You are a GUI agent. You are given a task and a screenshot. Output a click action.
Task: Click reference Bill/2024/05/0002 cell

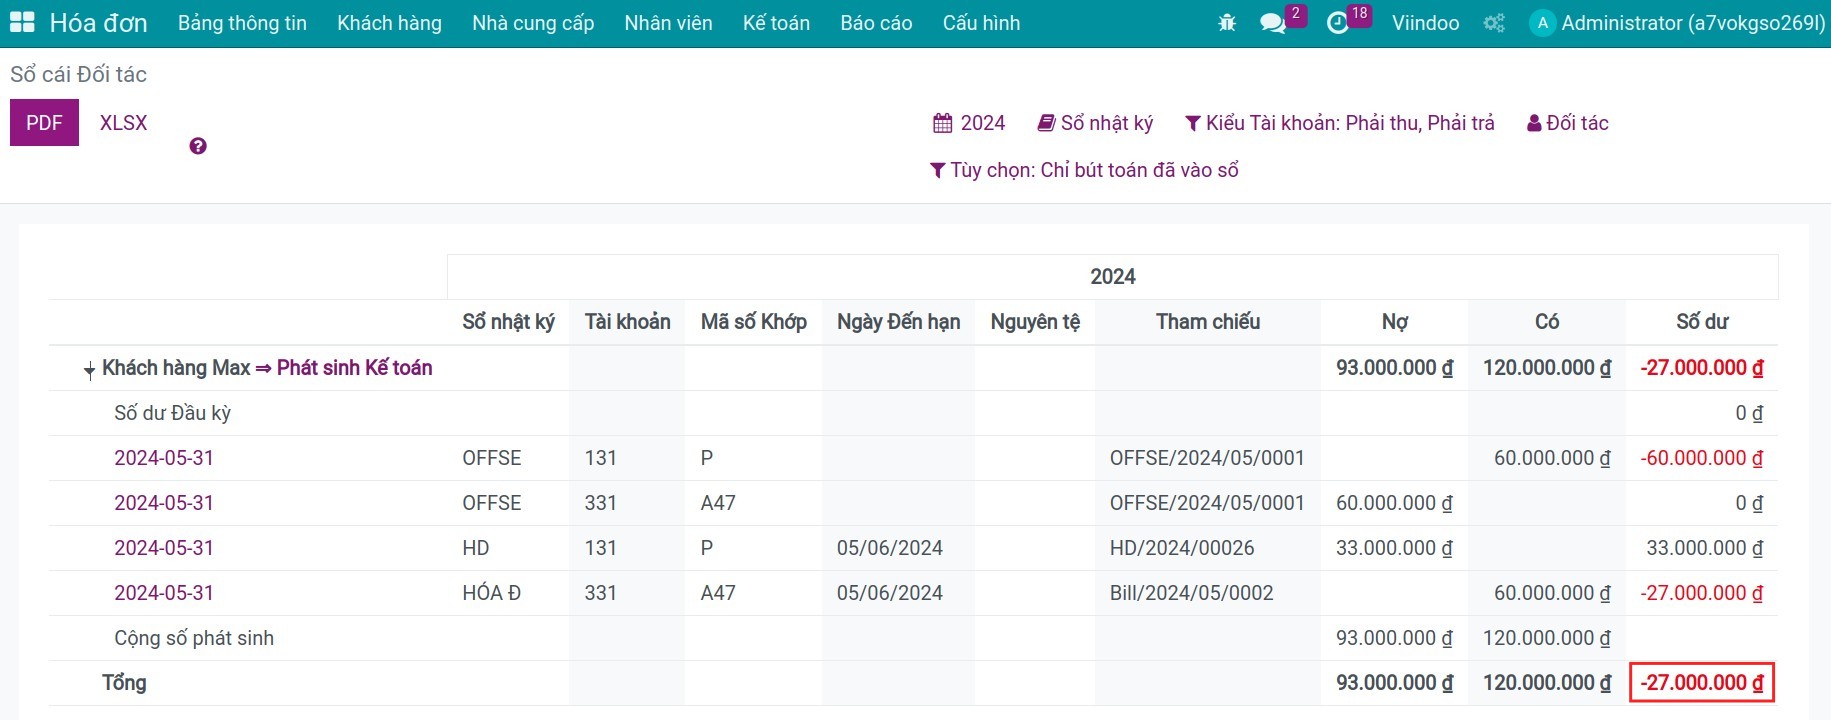click(x=1192, y=593)
